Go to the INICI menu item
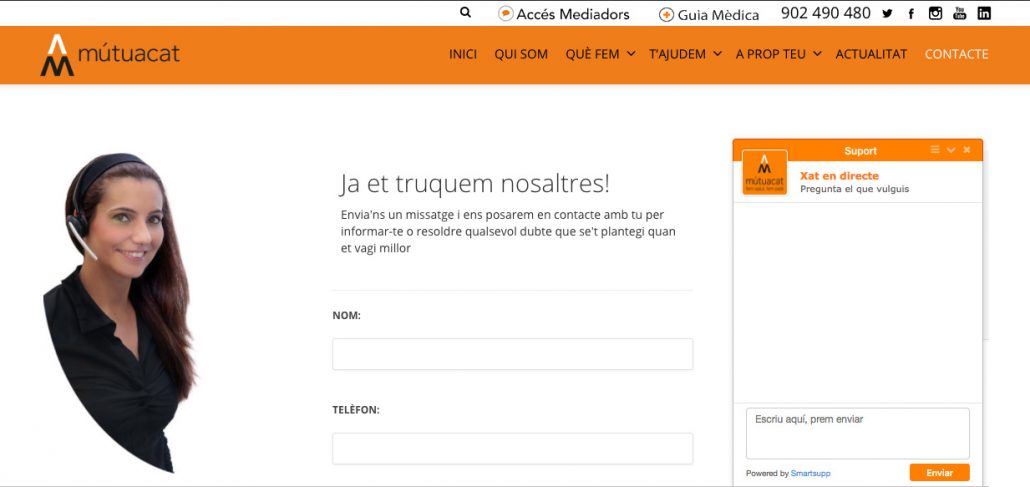Screen dimensions: 1030x487 (463, 54)
